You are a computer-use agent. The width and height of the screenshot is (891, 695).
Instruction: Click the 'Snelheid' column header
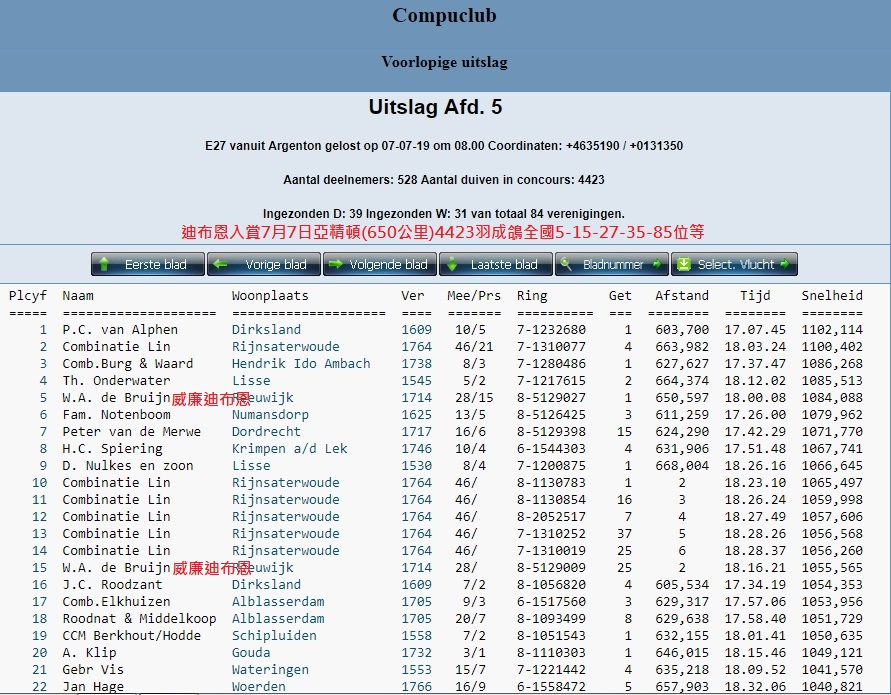[832, 296]
